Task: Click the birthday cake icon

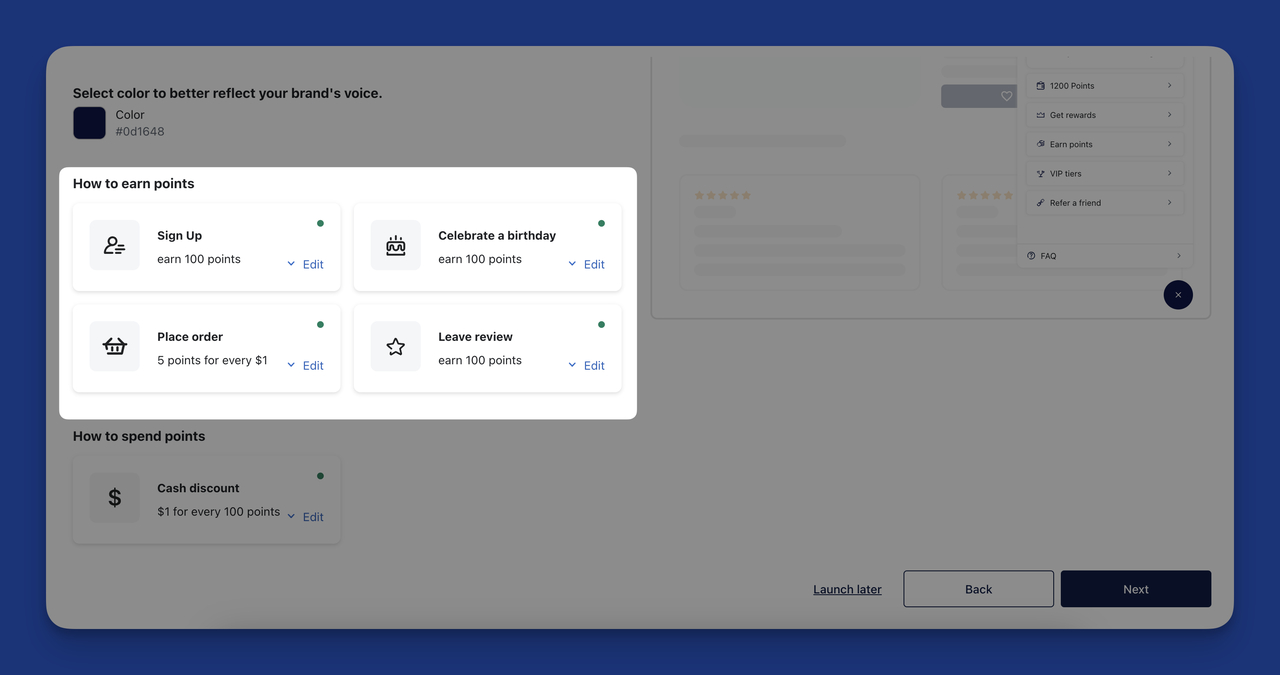Action: click(x=396, y=245)
